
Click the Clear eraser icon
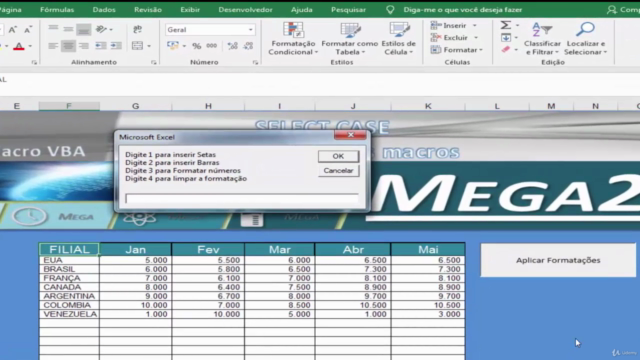coord(506,49)
